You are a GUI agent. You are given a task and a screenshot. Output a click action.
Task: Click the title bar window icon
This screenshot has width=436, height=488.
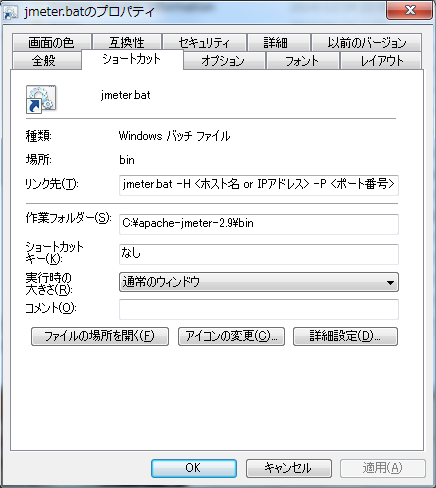10,12
